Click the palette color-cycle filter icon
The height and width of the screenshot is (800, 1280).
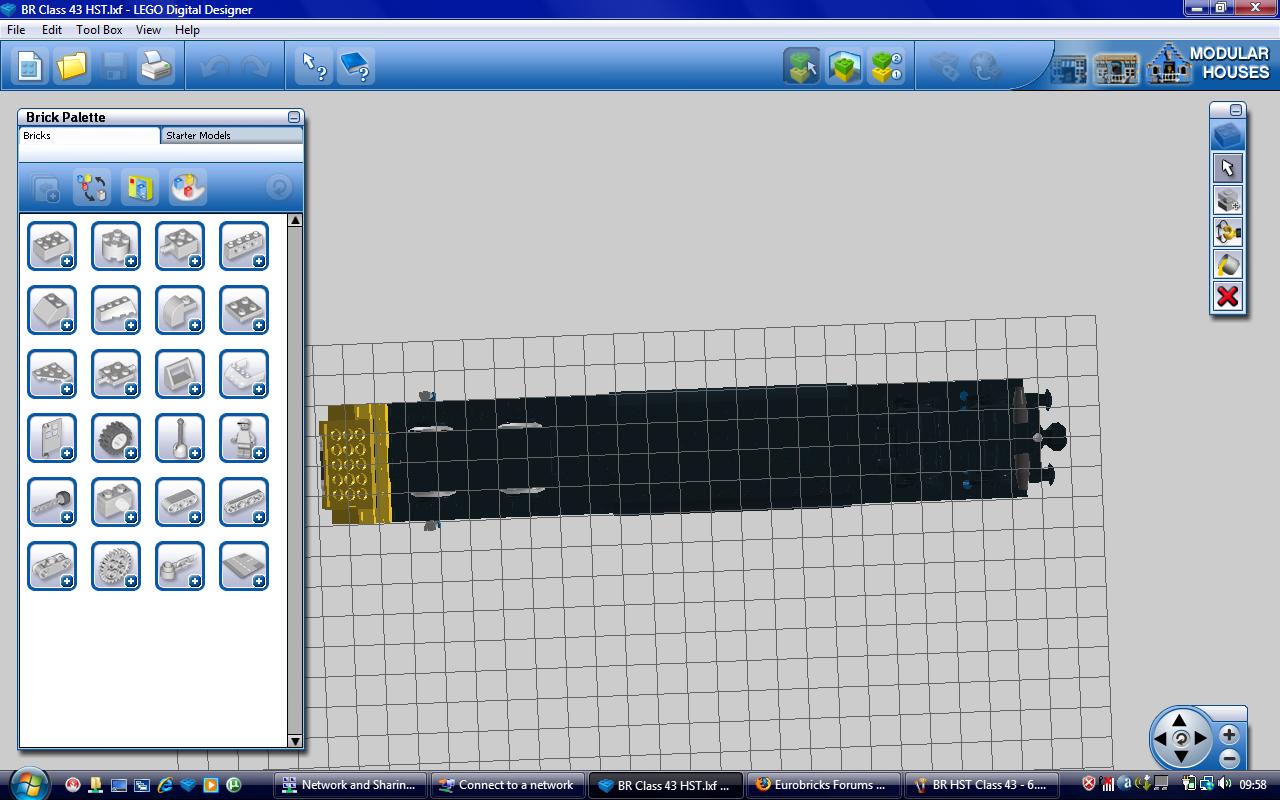(92, 187)
